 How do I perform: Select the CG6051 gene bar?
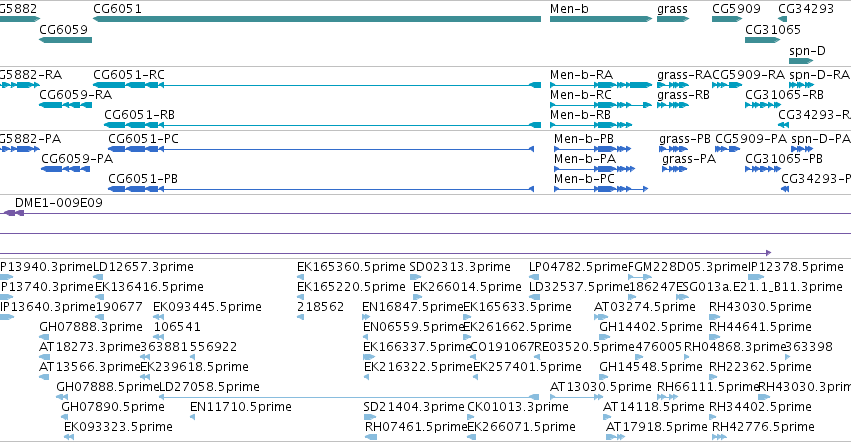pyautogui.click(x=317, y=19)
